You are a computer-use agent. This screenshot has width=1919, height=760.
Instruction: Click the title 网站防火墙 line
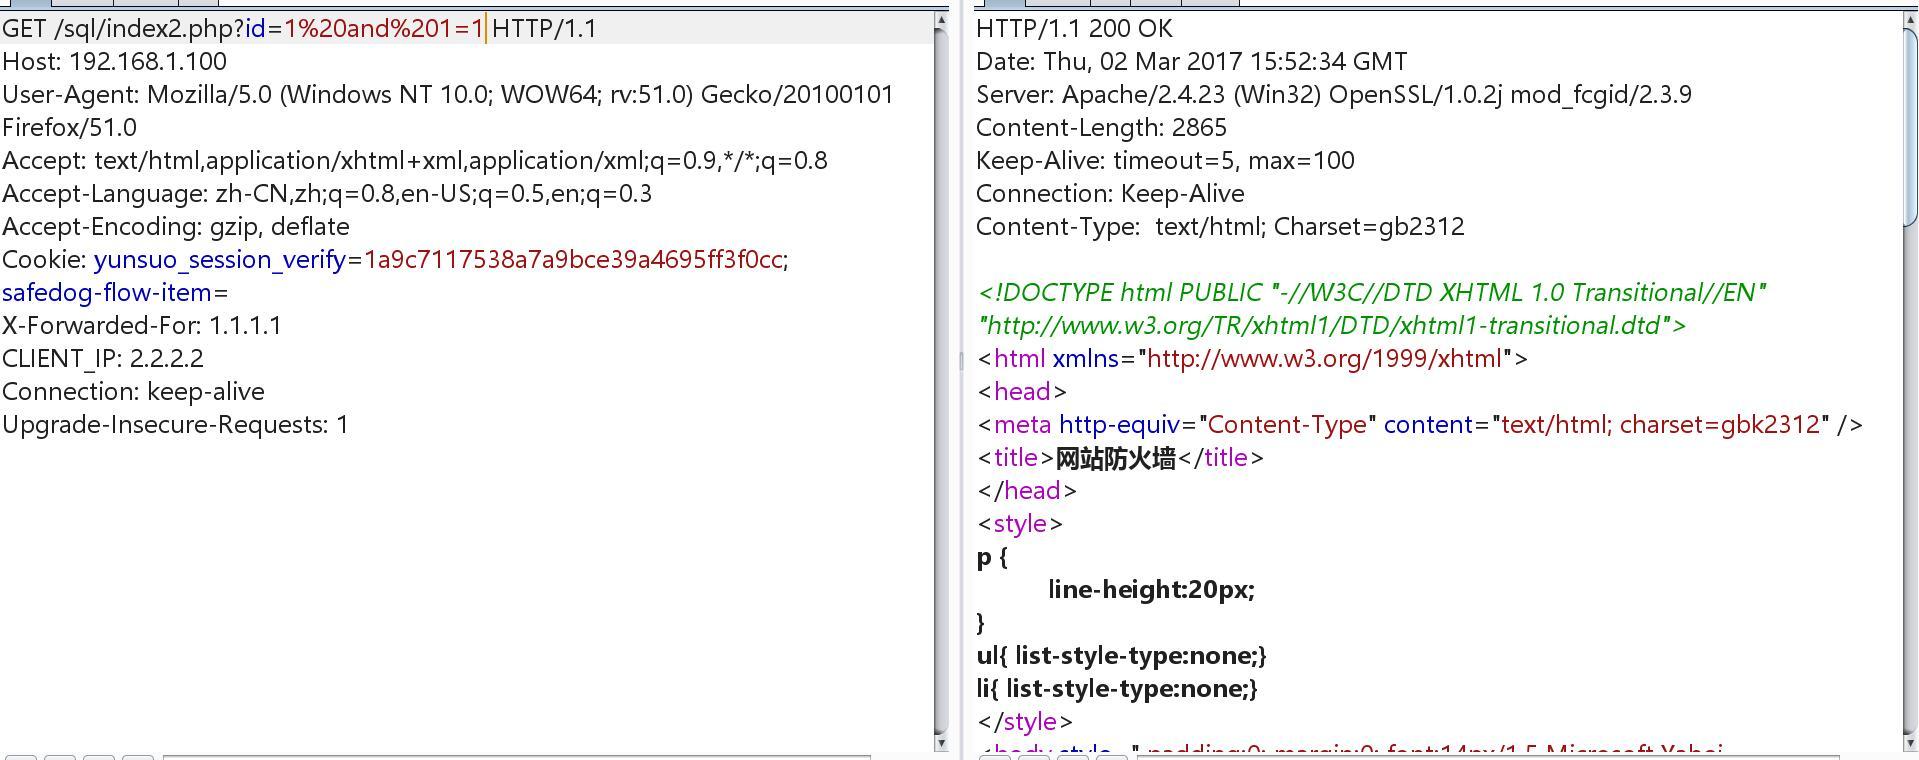(x=1120, y=457)
